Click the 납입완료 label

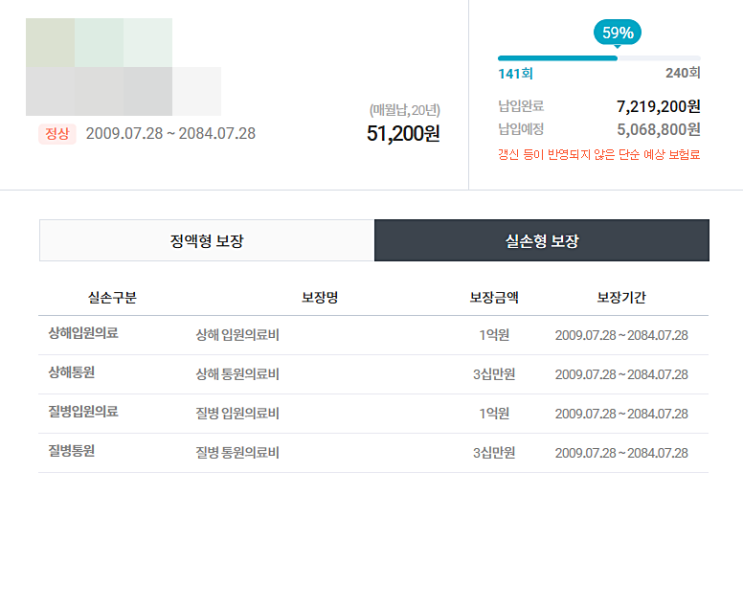click(x=521, y=106)
